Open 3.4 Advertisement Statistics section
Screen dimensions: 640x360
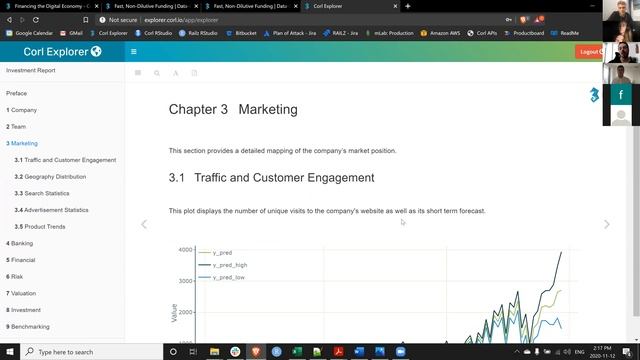coord(51,210)
